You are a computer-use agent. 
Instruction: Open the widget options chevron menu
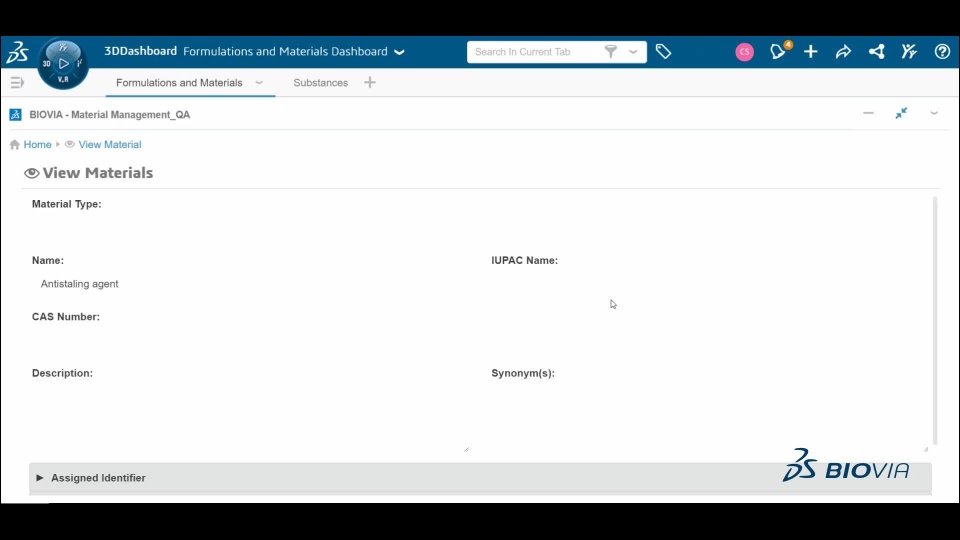(934, 113)
